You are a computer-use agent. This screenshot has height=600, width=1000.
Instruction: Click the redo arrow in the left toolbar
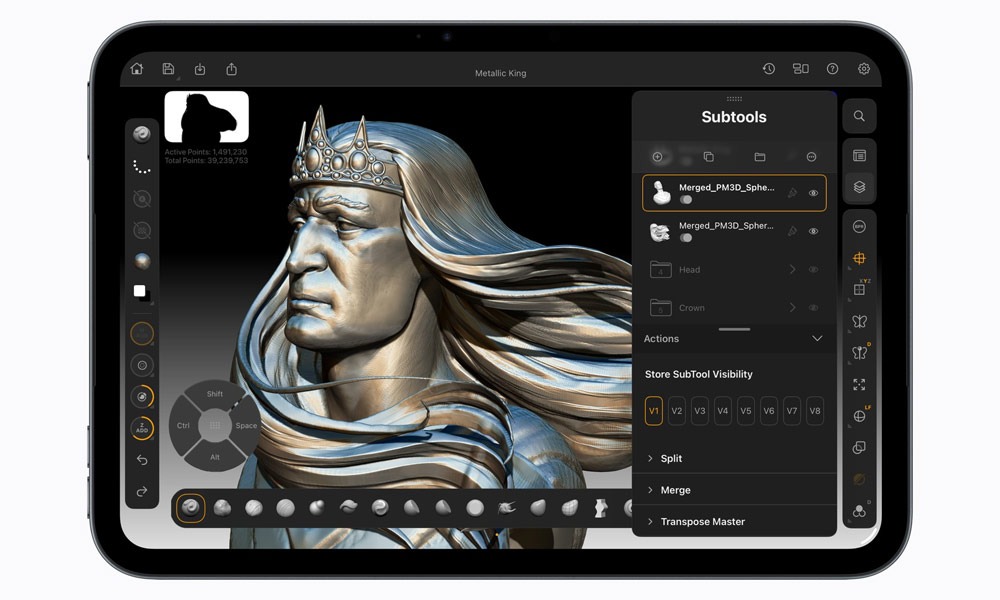142,491
